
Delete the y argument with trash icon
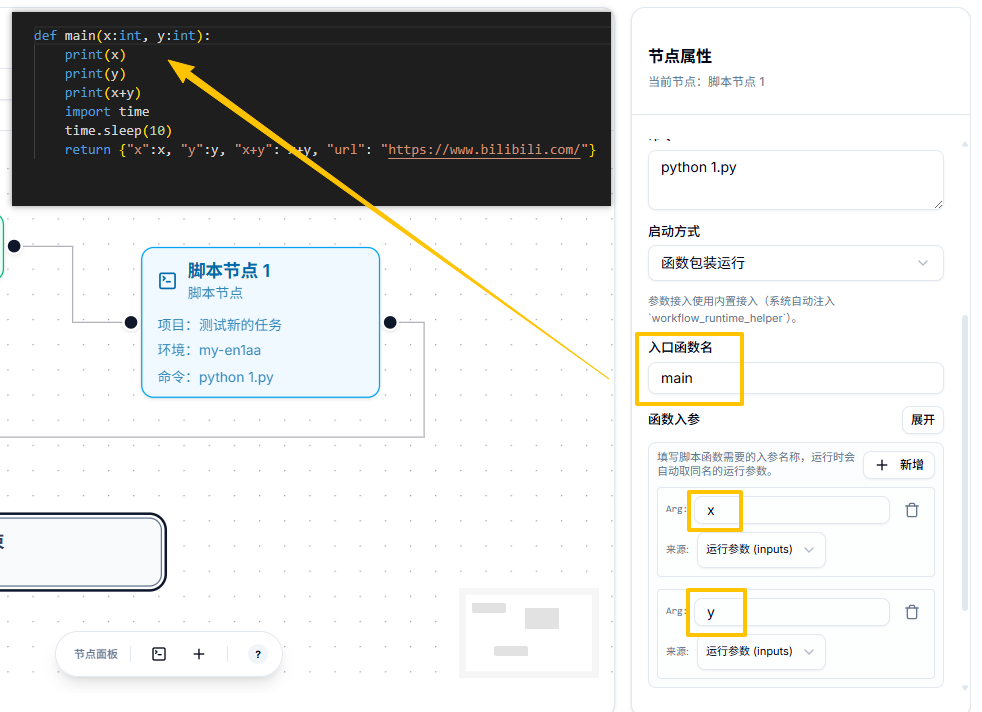coord(912,612)
